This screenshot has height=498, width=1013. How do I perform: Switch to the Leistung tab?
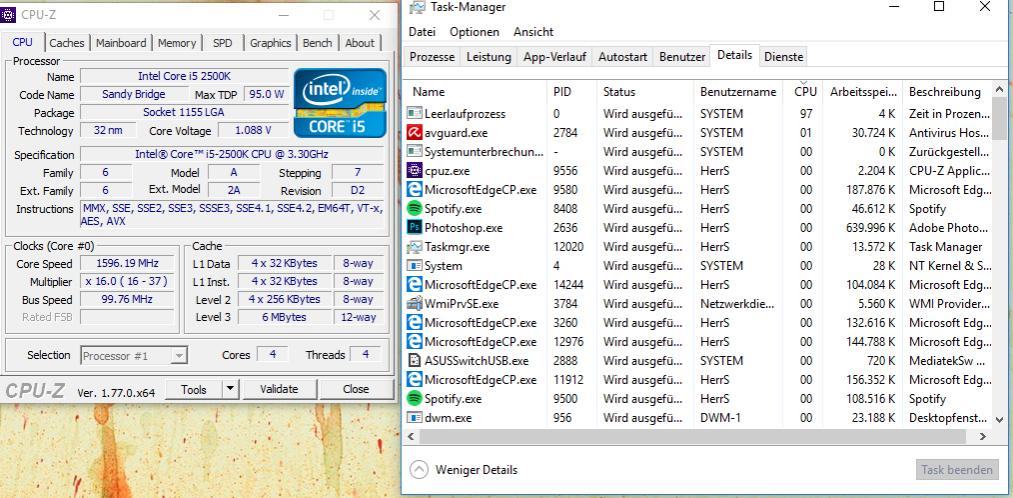[x=489, y=57]
